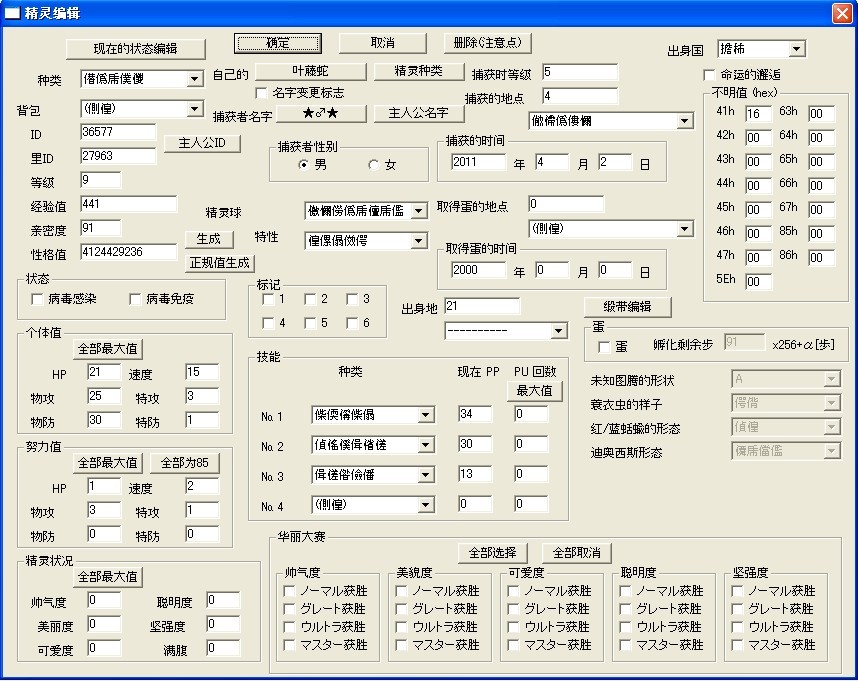Click 全部选择 in 华丽大赛 section
Viewport: 858px width, 681px height.
pos(492,552)
